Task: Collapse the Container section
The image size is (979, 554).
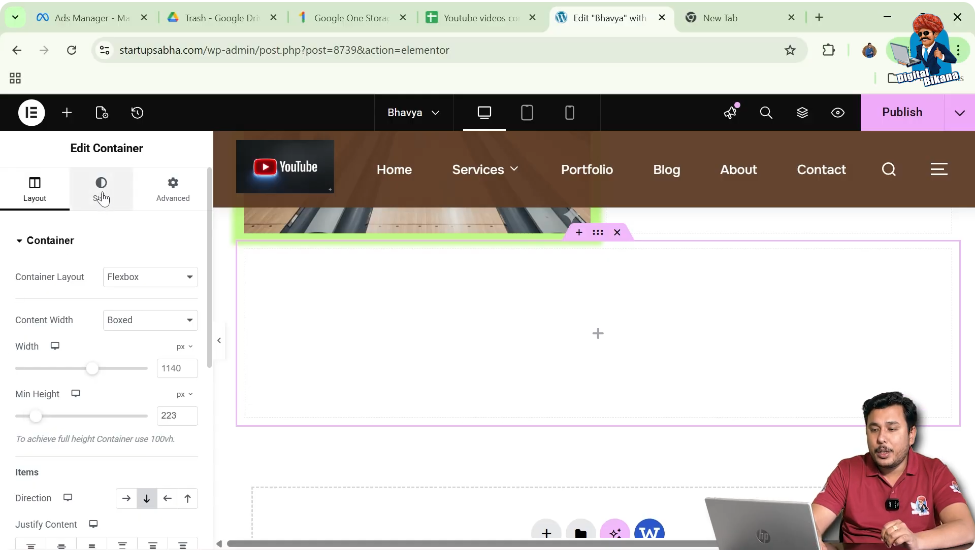Action: (20, 241)
